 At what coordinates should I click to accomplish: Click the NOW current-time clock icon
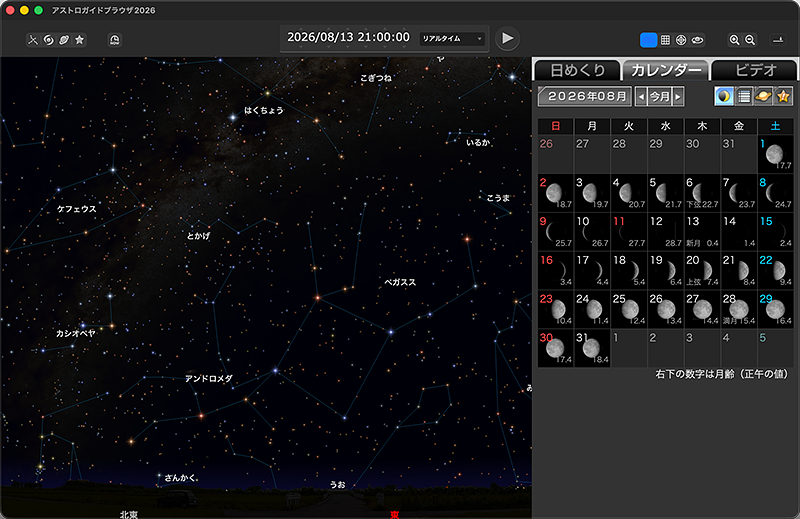(115, 40)
